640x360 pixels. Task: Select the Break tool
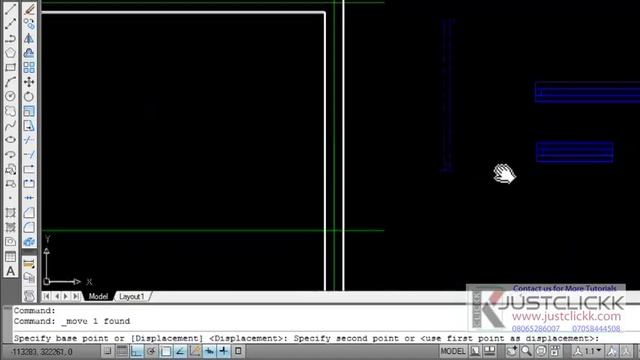(29, 184)
